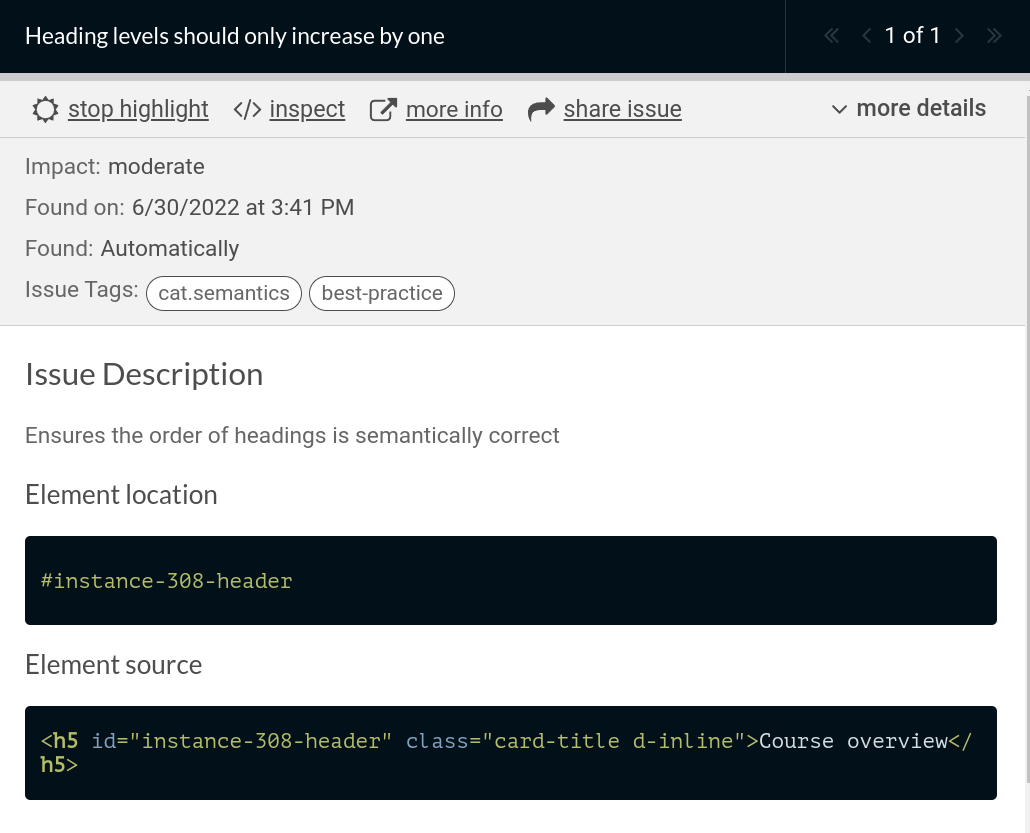Click the highlight sun icon
The image size is (1030, 833).
tap(45, 109)
